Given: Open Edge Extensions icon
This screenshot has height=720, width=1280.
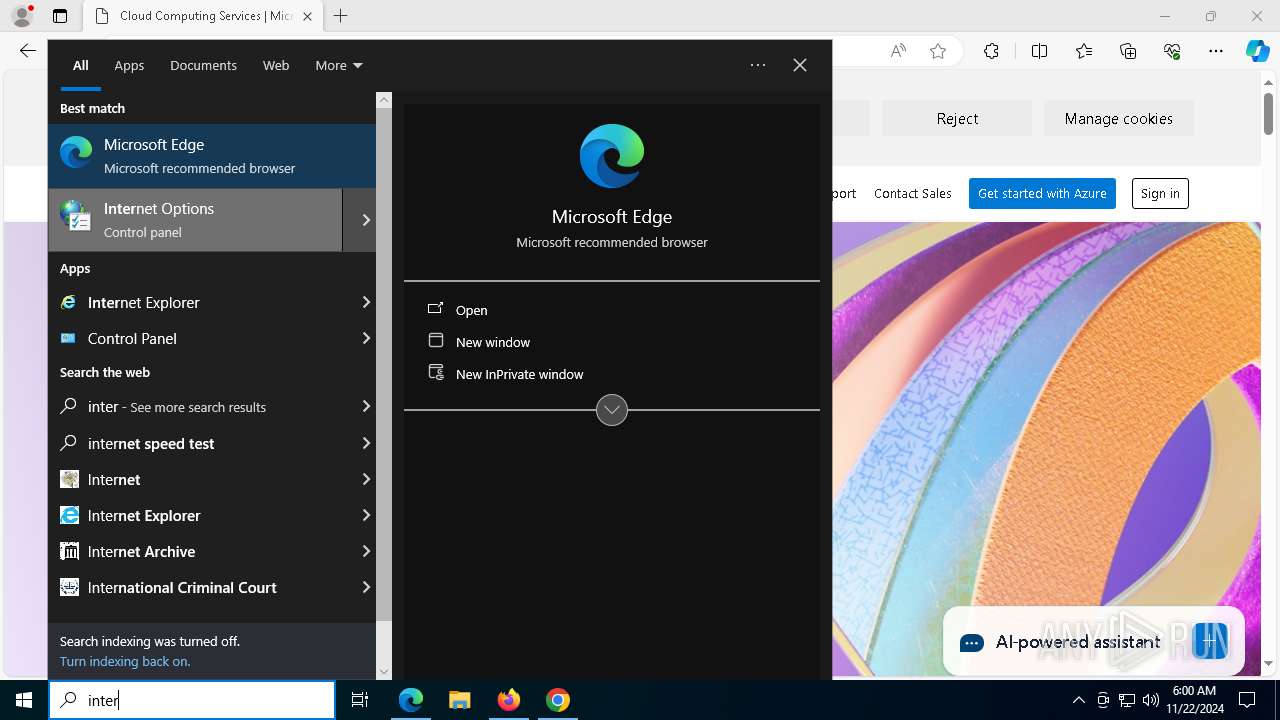Looking at the screenshot, I should [991, 51].
